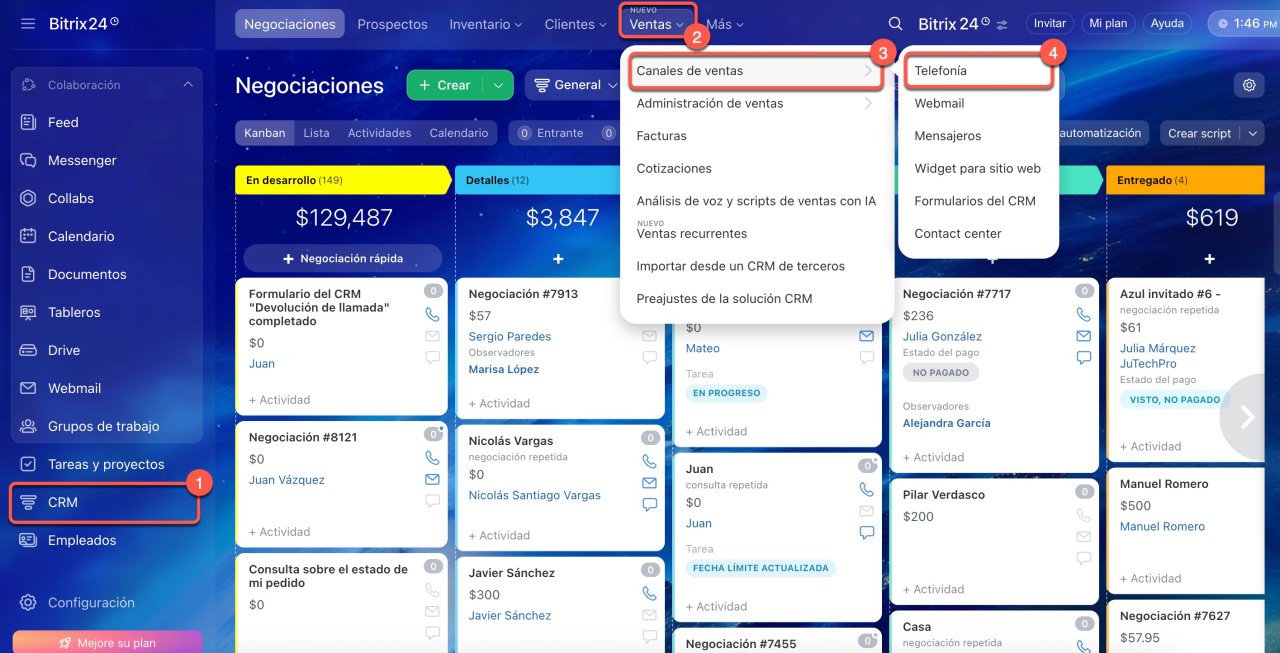The width and height of the screenshot is (1280, 653).
Task: Click the Invitar button
Action: pos(1050,23)
